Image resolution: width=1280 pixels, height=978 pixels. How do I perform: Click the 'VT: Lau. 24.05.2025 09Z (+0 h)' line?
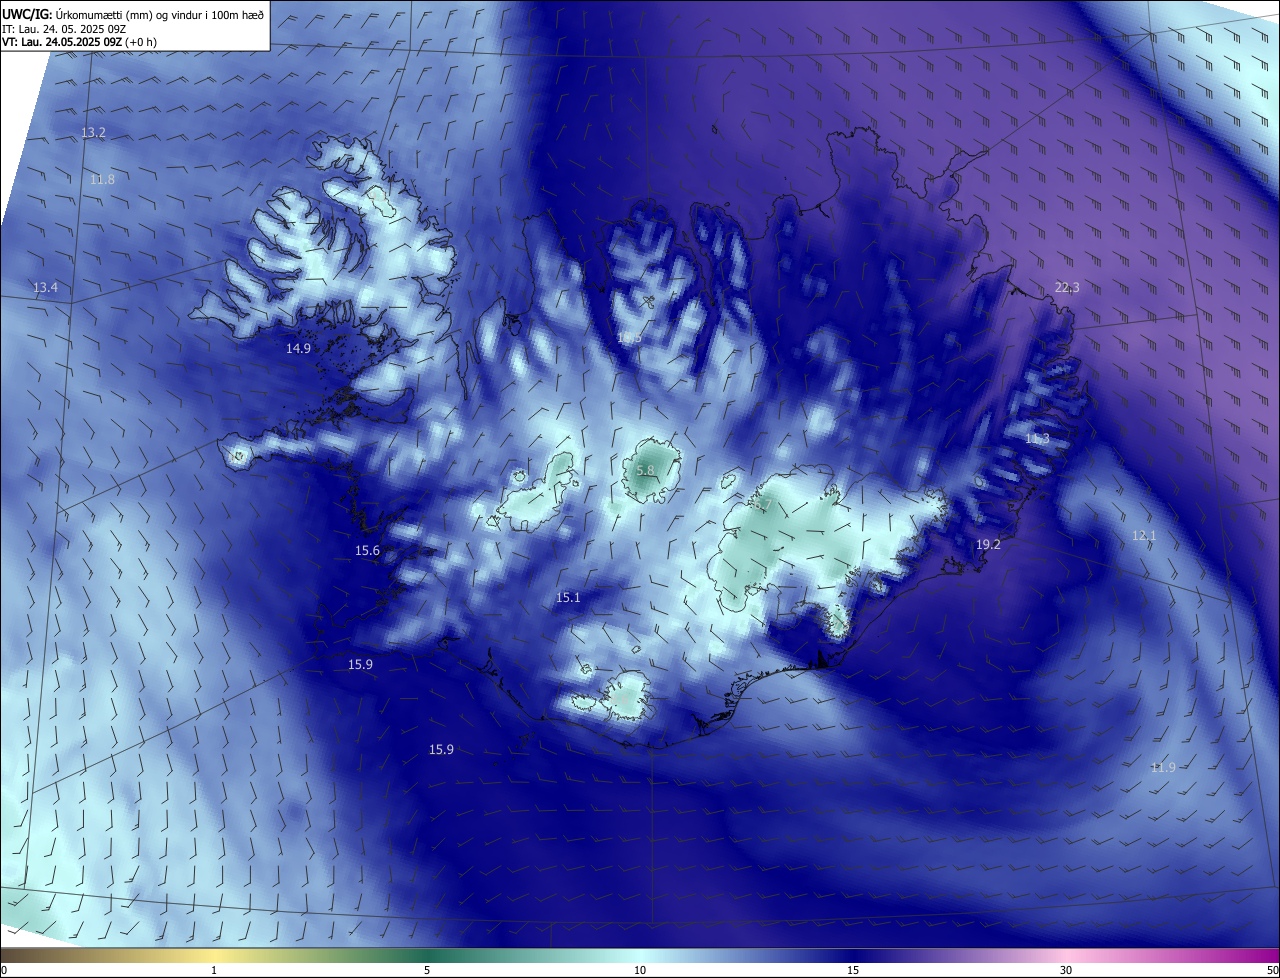tap(79, 42)
